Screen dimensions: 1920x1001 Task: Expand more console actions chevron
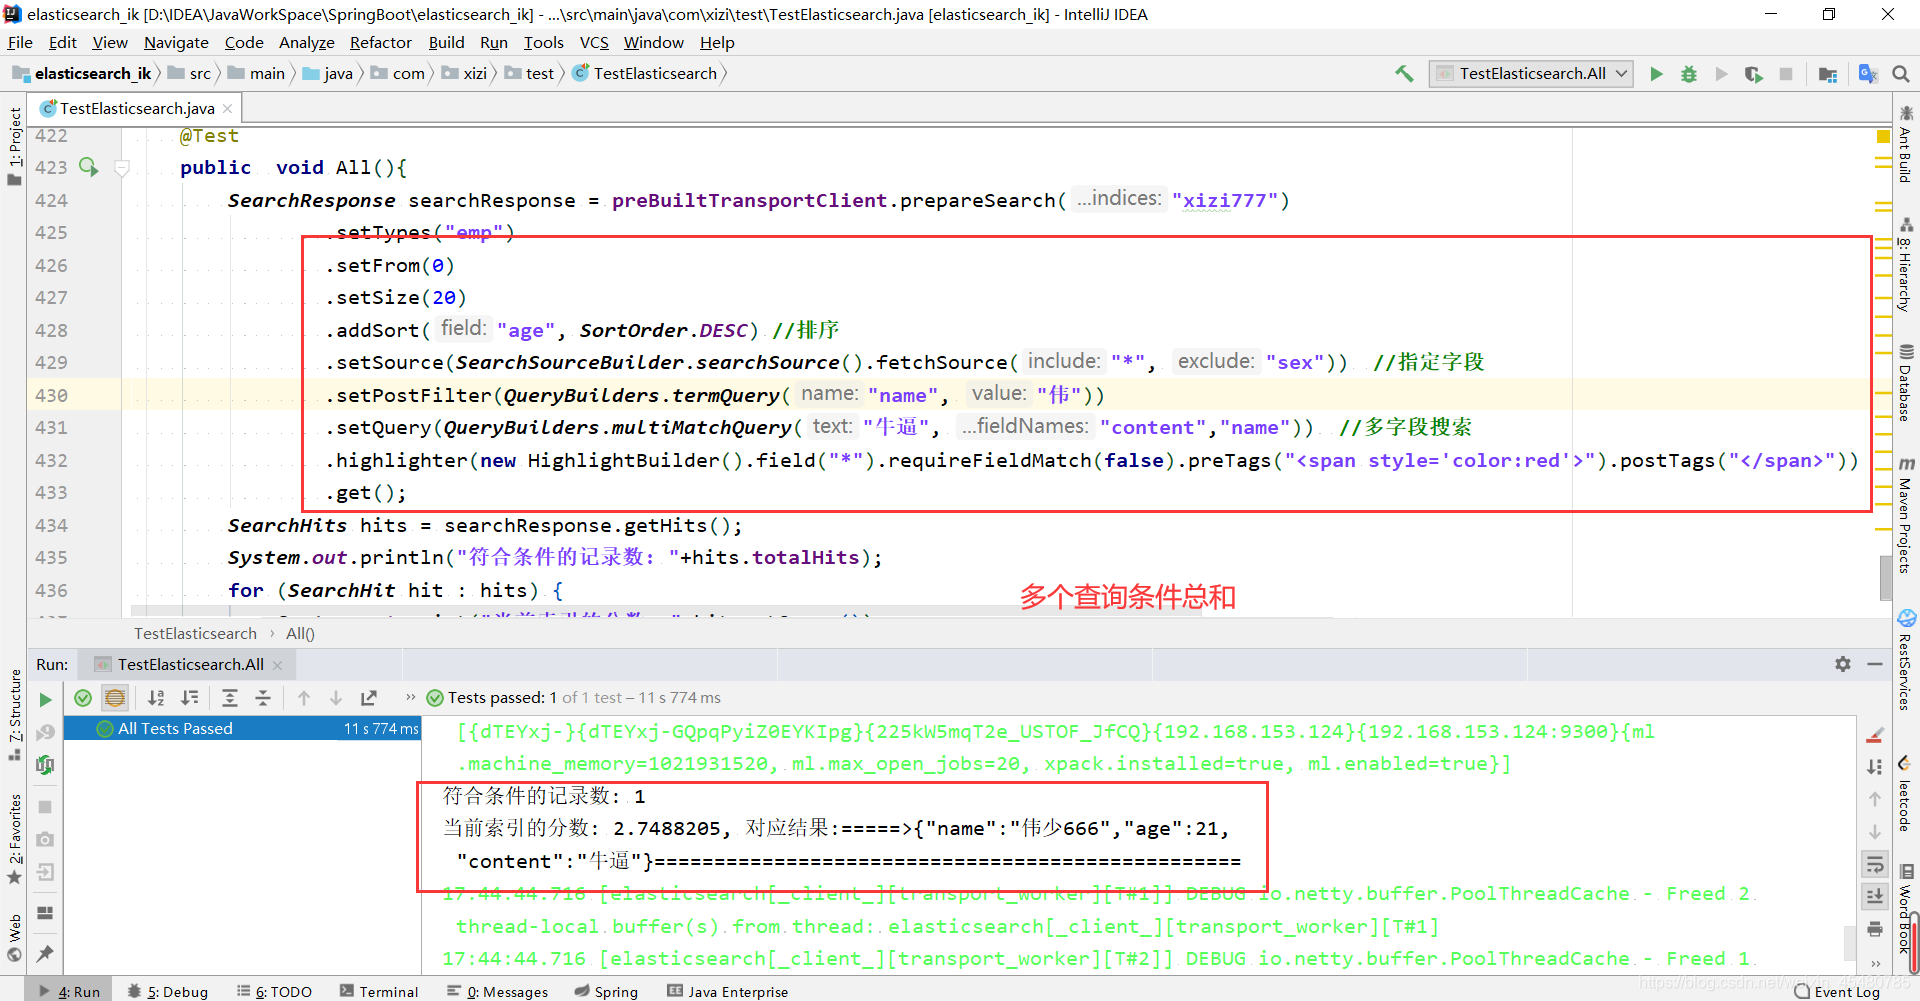(x=1875, y=963)
